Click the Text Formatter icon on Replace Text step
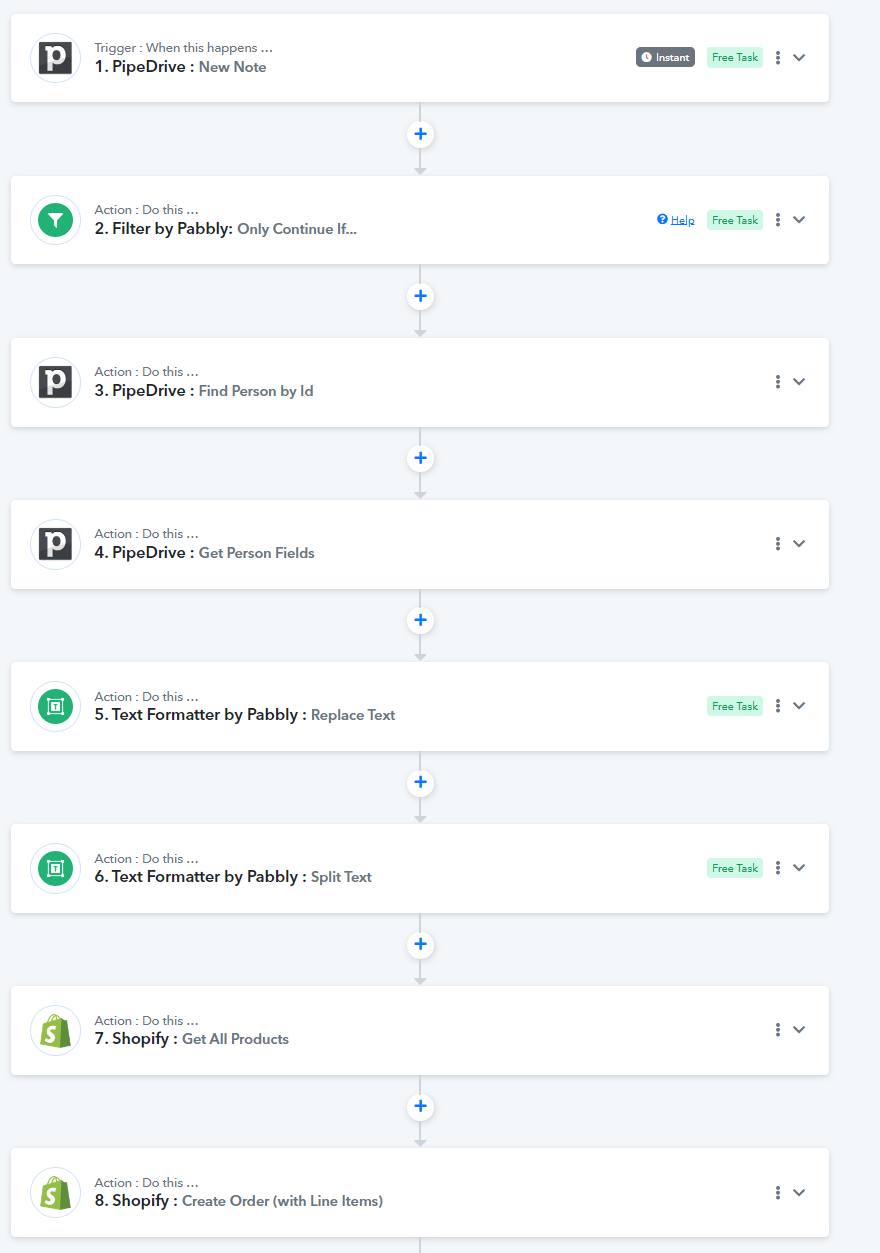The width and height of the screenshot is (880, 1253). [55, 706]
